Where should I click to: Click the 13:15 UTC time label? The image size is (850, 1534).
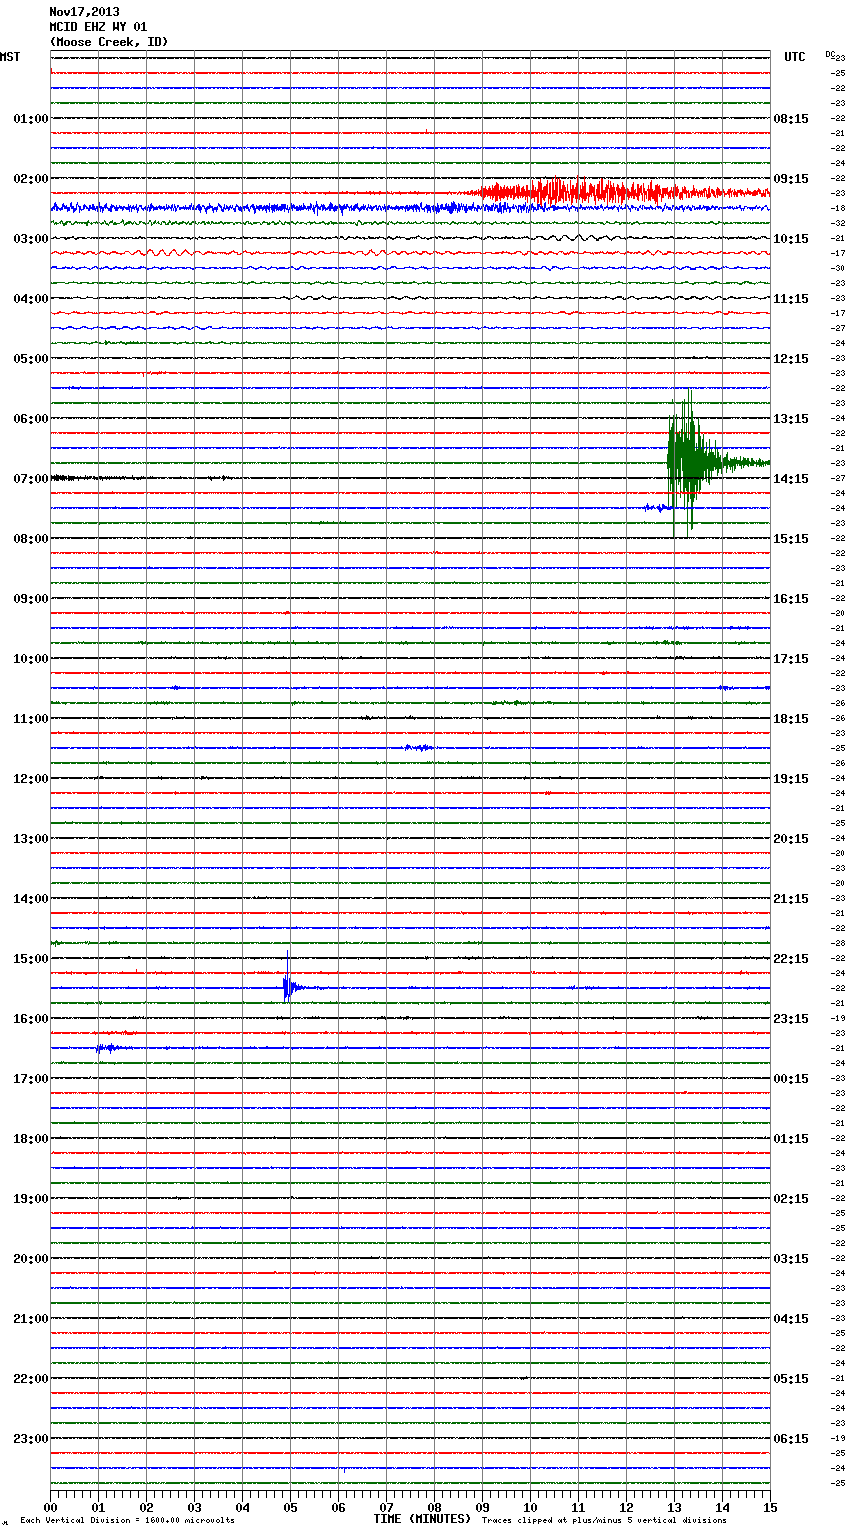click(x=791, y=418)
